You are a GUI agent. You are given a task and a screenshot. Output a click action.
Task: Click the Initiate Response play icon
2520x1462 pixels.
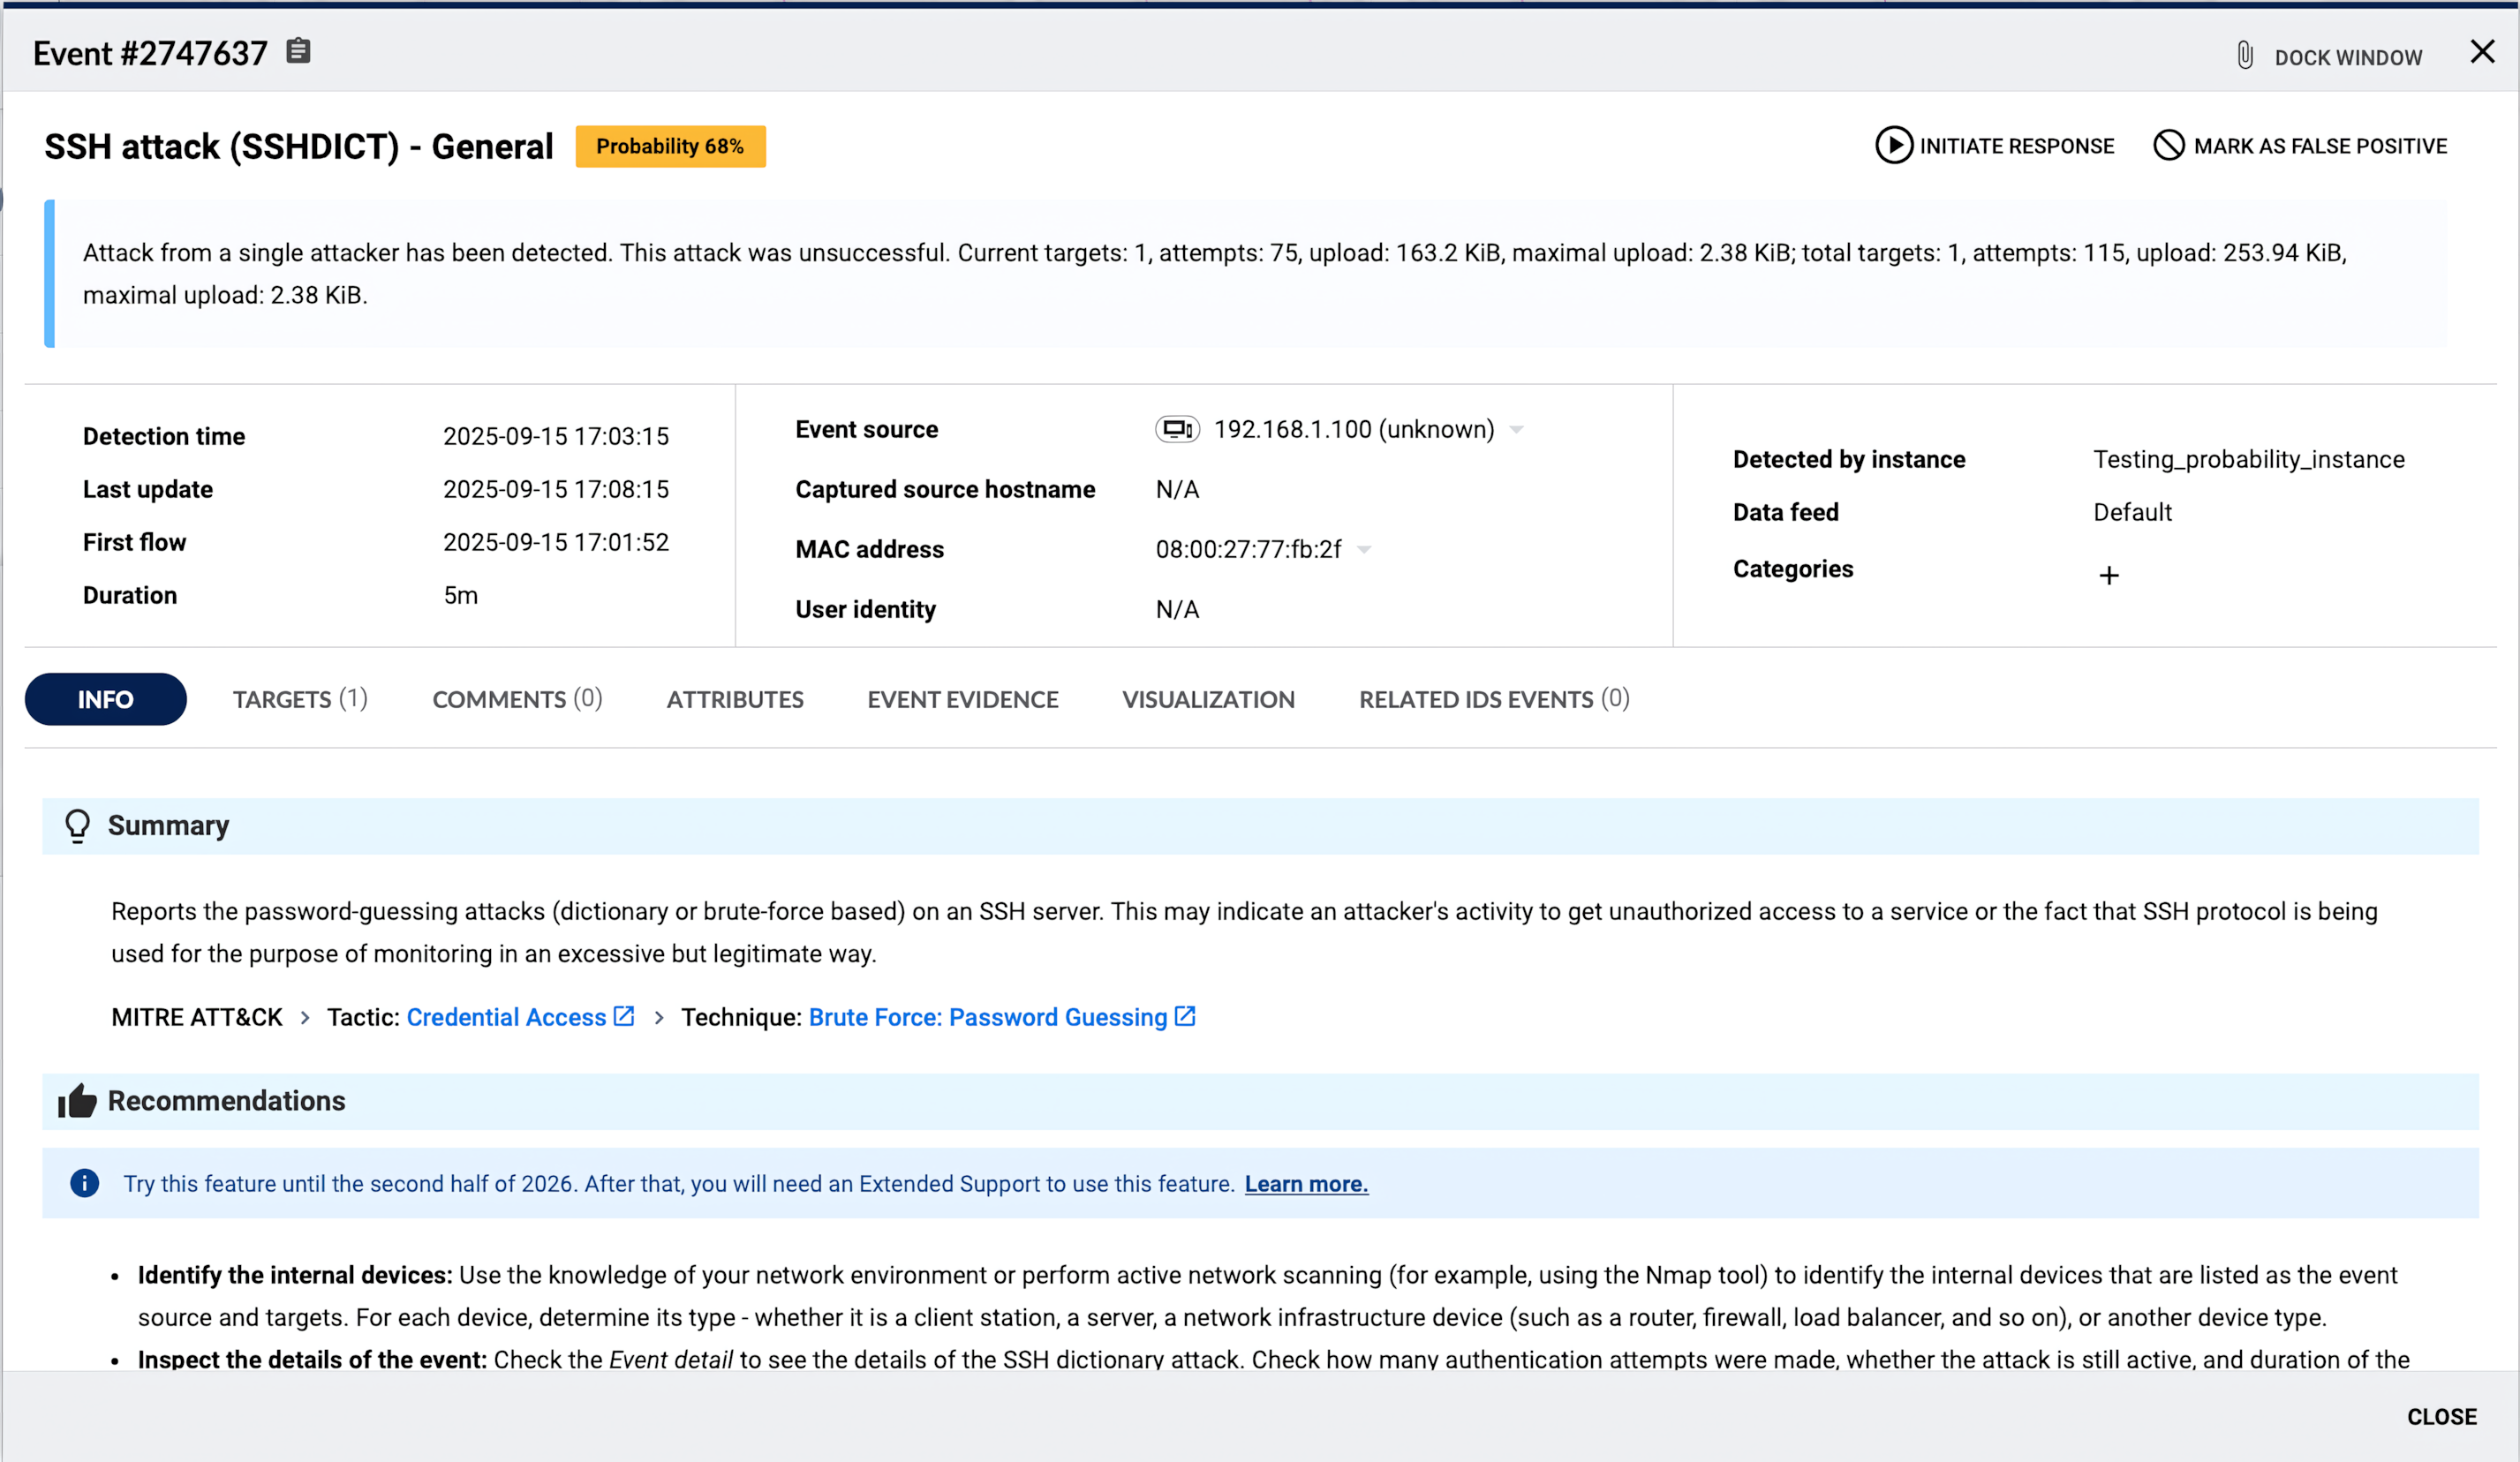point(1893,146)
